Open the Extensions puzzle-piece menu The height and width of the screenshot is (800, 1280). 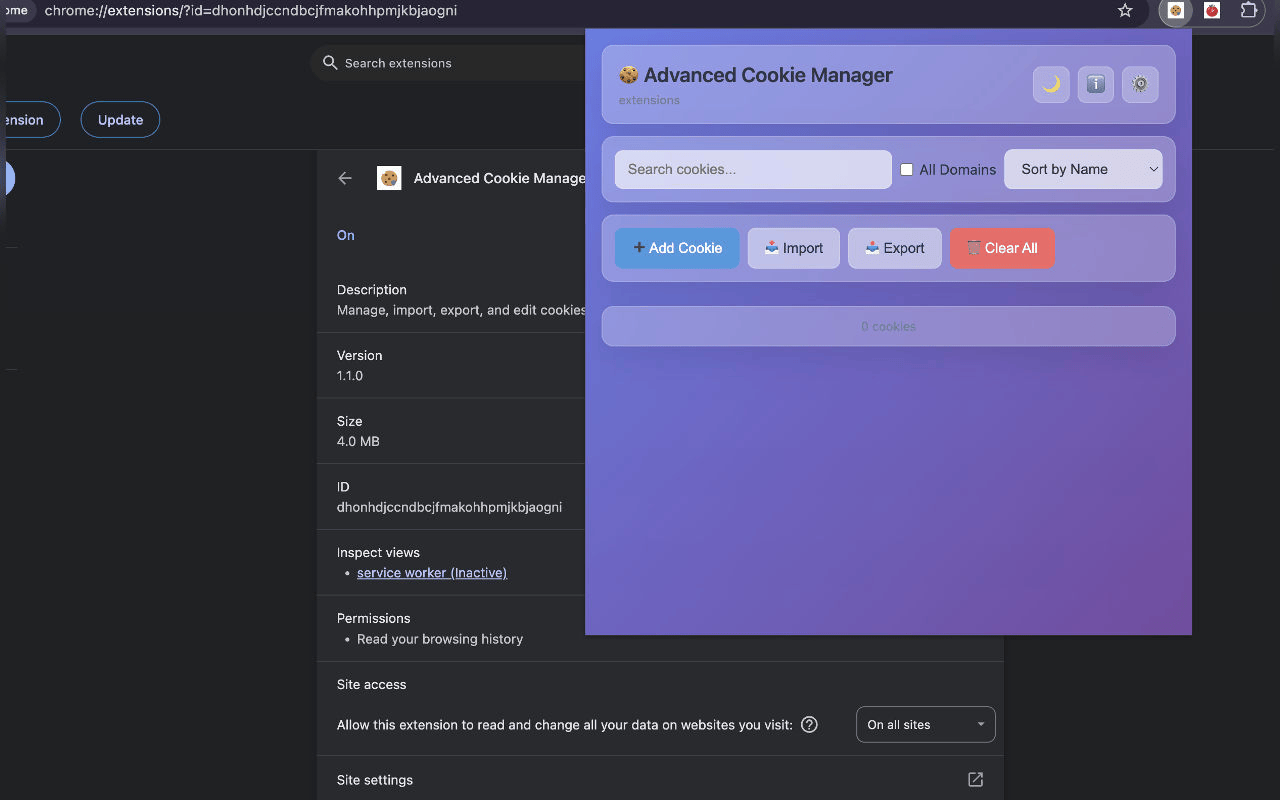[x=1249, y=11]
